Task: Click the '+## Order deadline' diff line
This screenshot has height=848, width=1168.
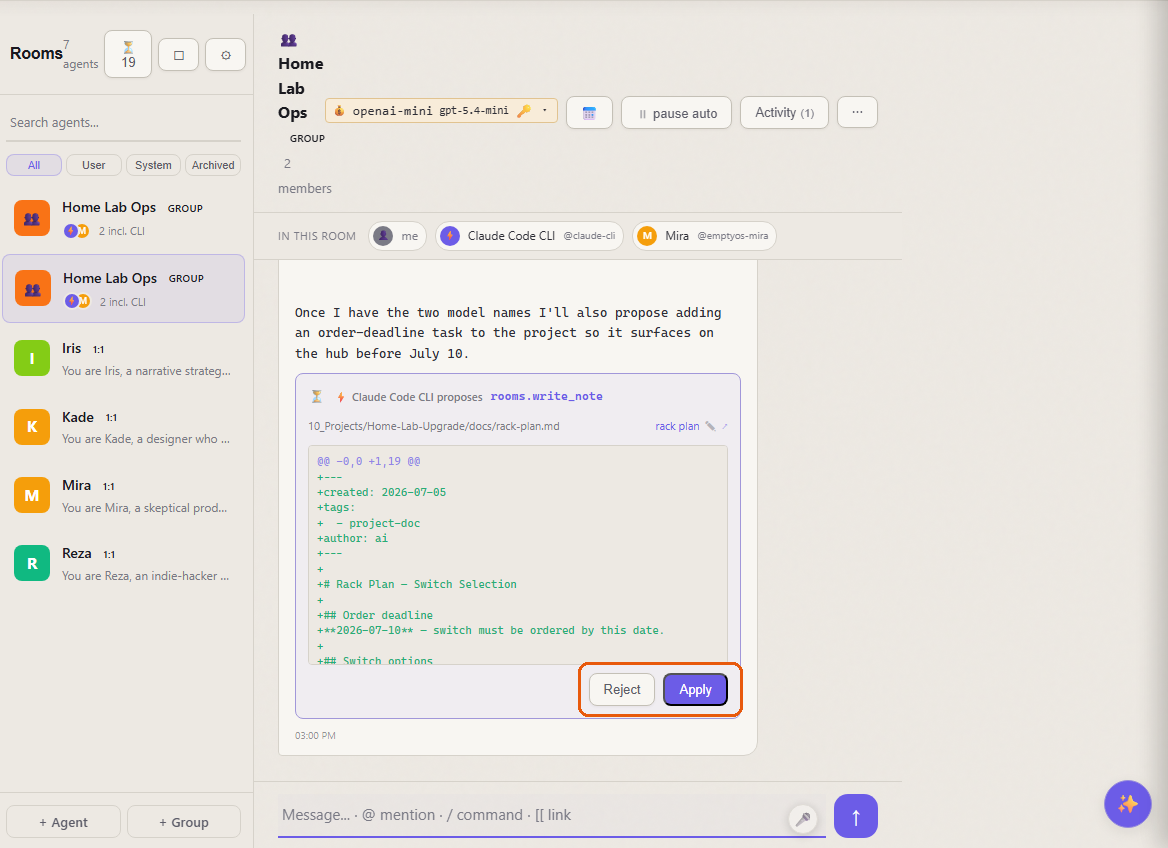Action: 375,616
